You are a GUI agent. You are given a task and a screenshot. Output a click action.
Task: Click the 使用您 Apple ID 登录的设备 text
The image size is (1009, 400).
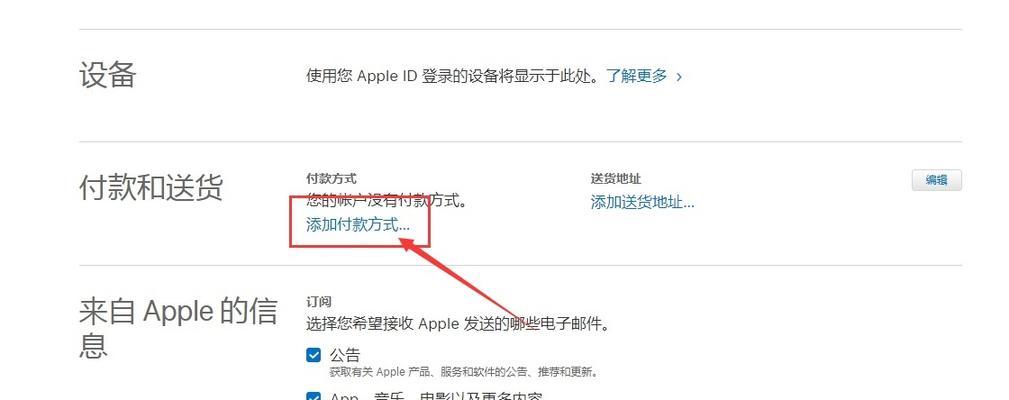[456, 76]
